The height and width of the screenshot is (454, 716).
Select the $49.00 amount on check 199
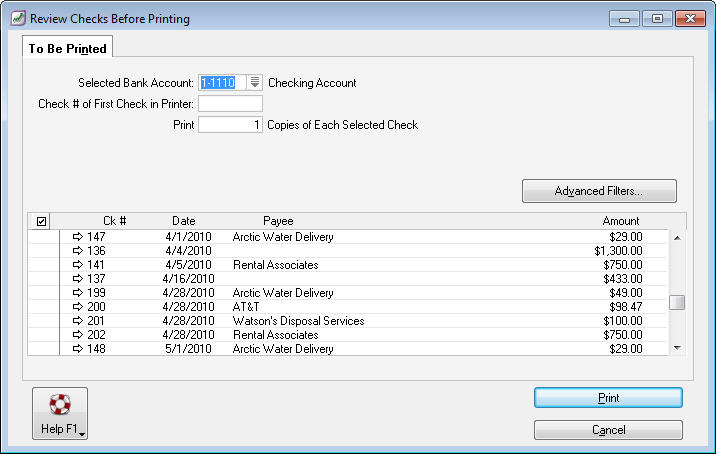coord(626,293)
